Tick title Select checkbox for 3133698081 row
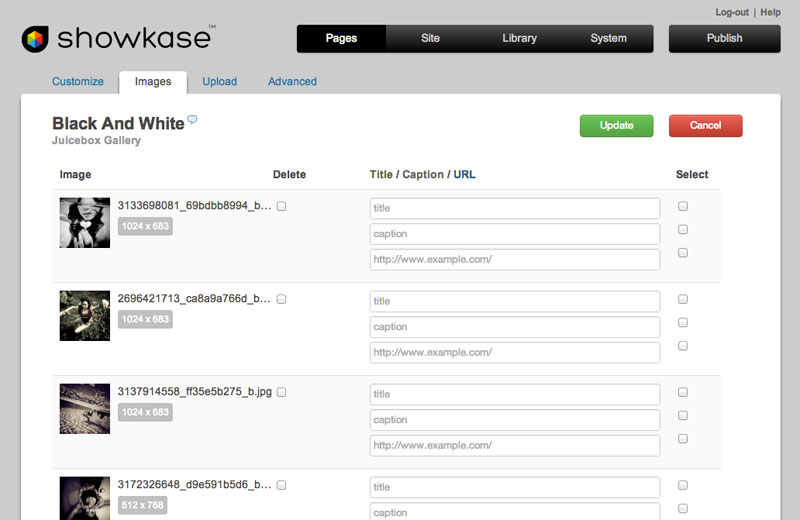The image size is (800, 520). tap(683, 206)
